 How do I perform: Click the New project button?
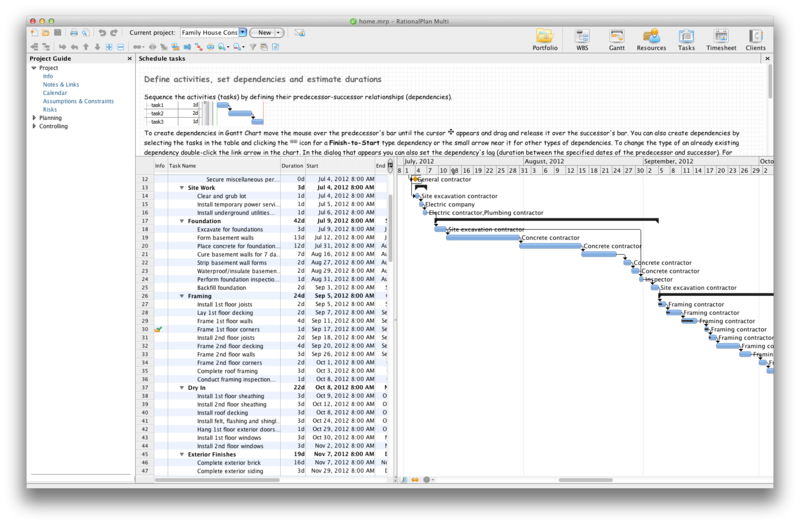[x=264, y=33]
